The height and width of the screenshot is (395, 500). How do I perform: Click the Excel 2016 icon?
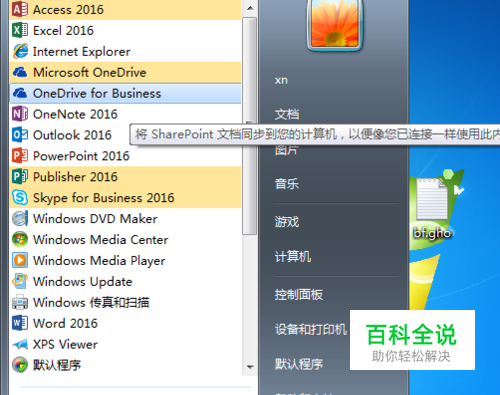[20, 30]
